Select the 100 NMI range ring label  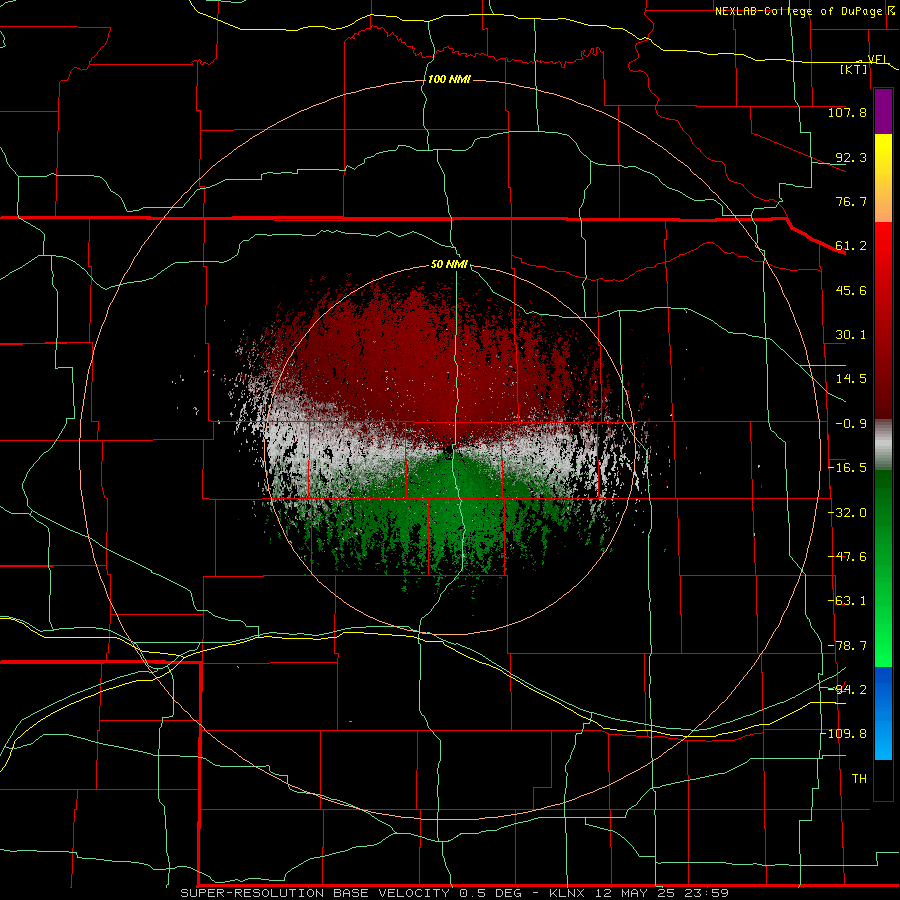tap(449, 79)
